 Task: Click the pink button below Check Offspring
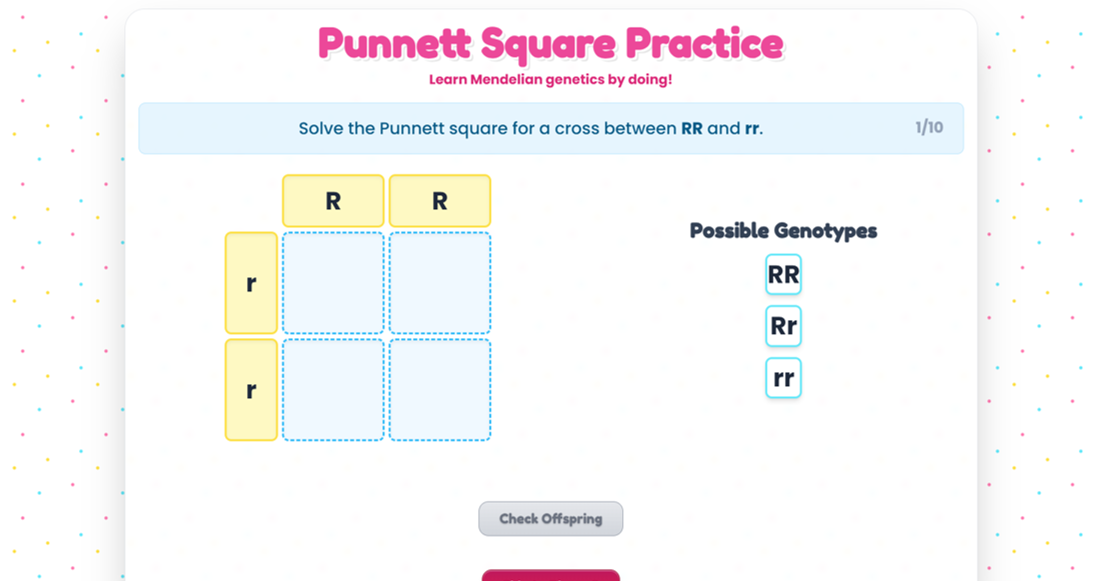[x=550, y=575]
